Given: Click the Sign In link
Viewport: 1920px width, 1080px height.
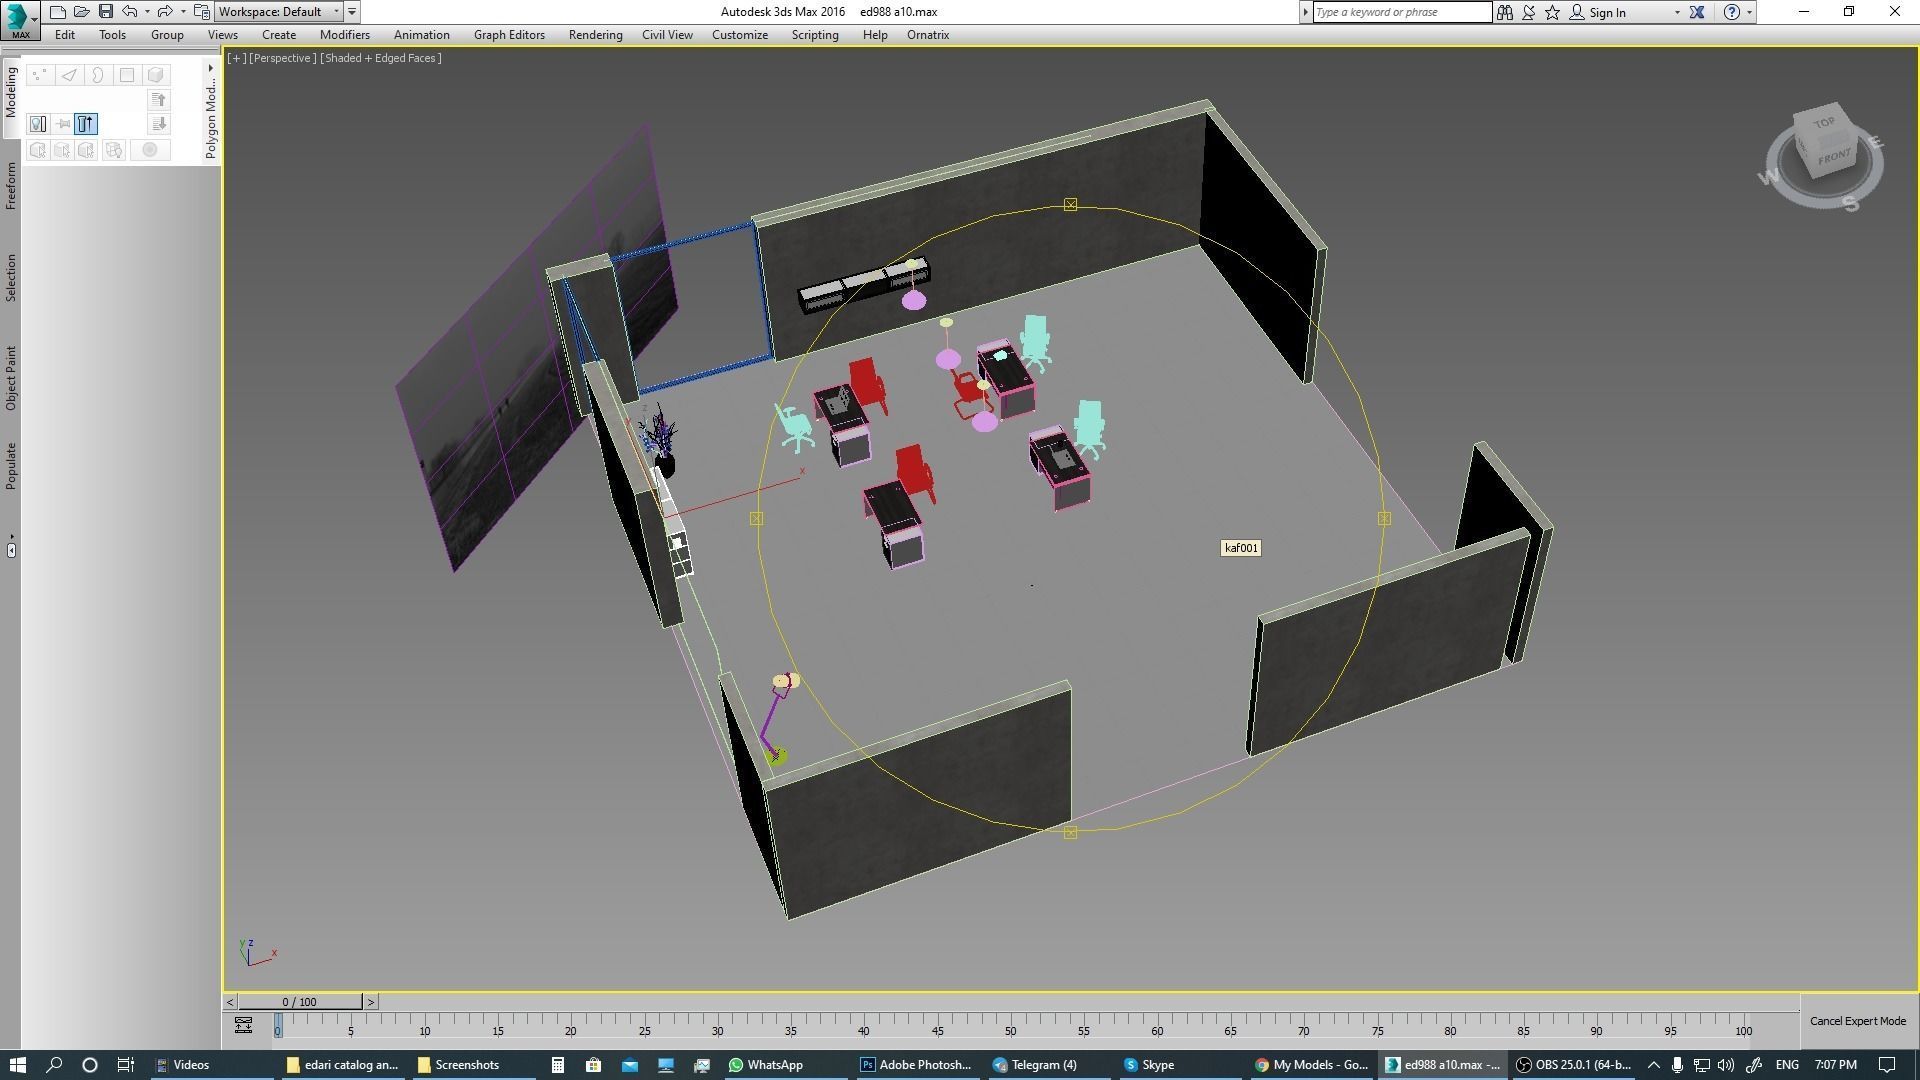Looking at the screenshot, I should tap(1607, 13).
